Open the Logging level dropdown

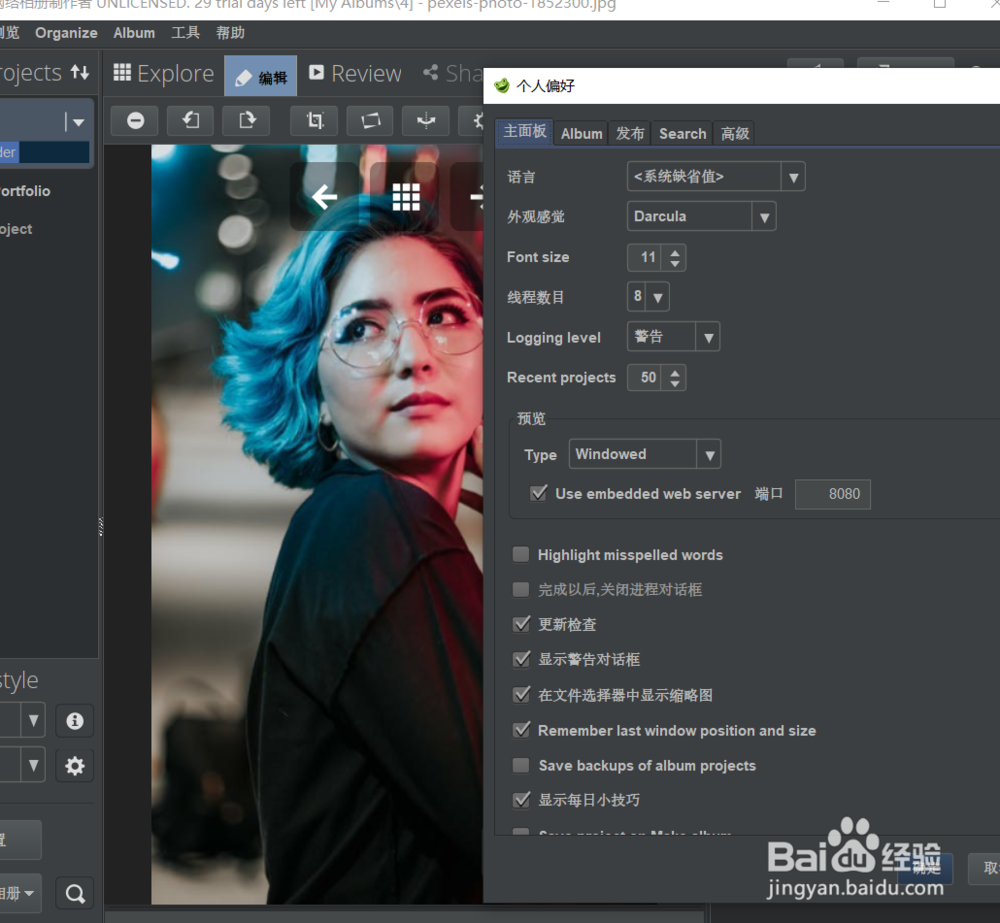pyautogui.click(x=673, y=337)
